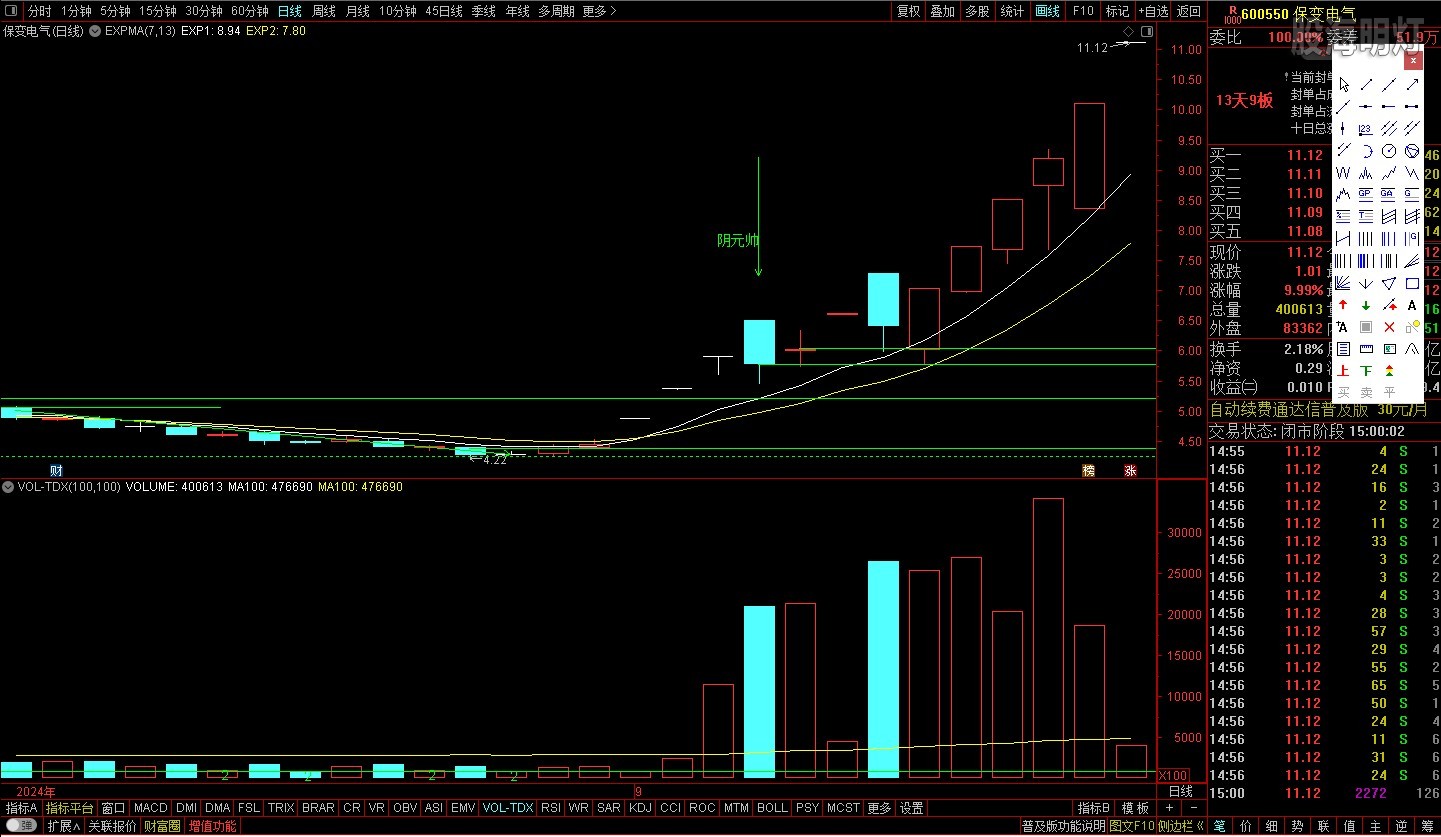Select the KDJ indicator tab
Image resolution: width=1441 pixels, height=837 pixels.
(640, 808)
